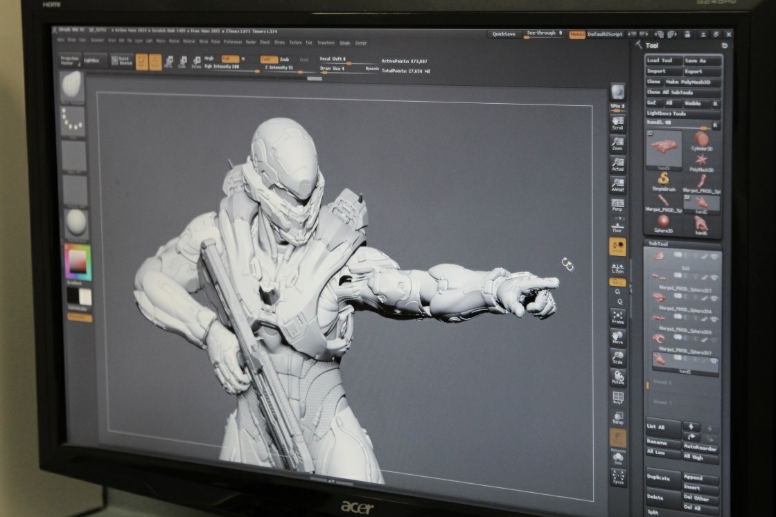Click the Tool palette refresh circle icon
Viewport: 776px width, 517px height.
tap(725, 46)
